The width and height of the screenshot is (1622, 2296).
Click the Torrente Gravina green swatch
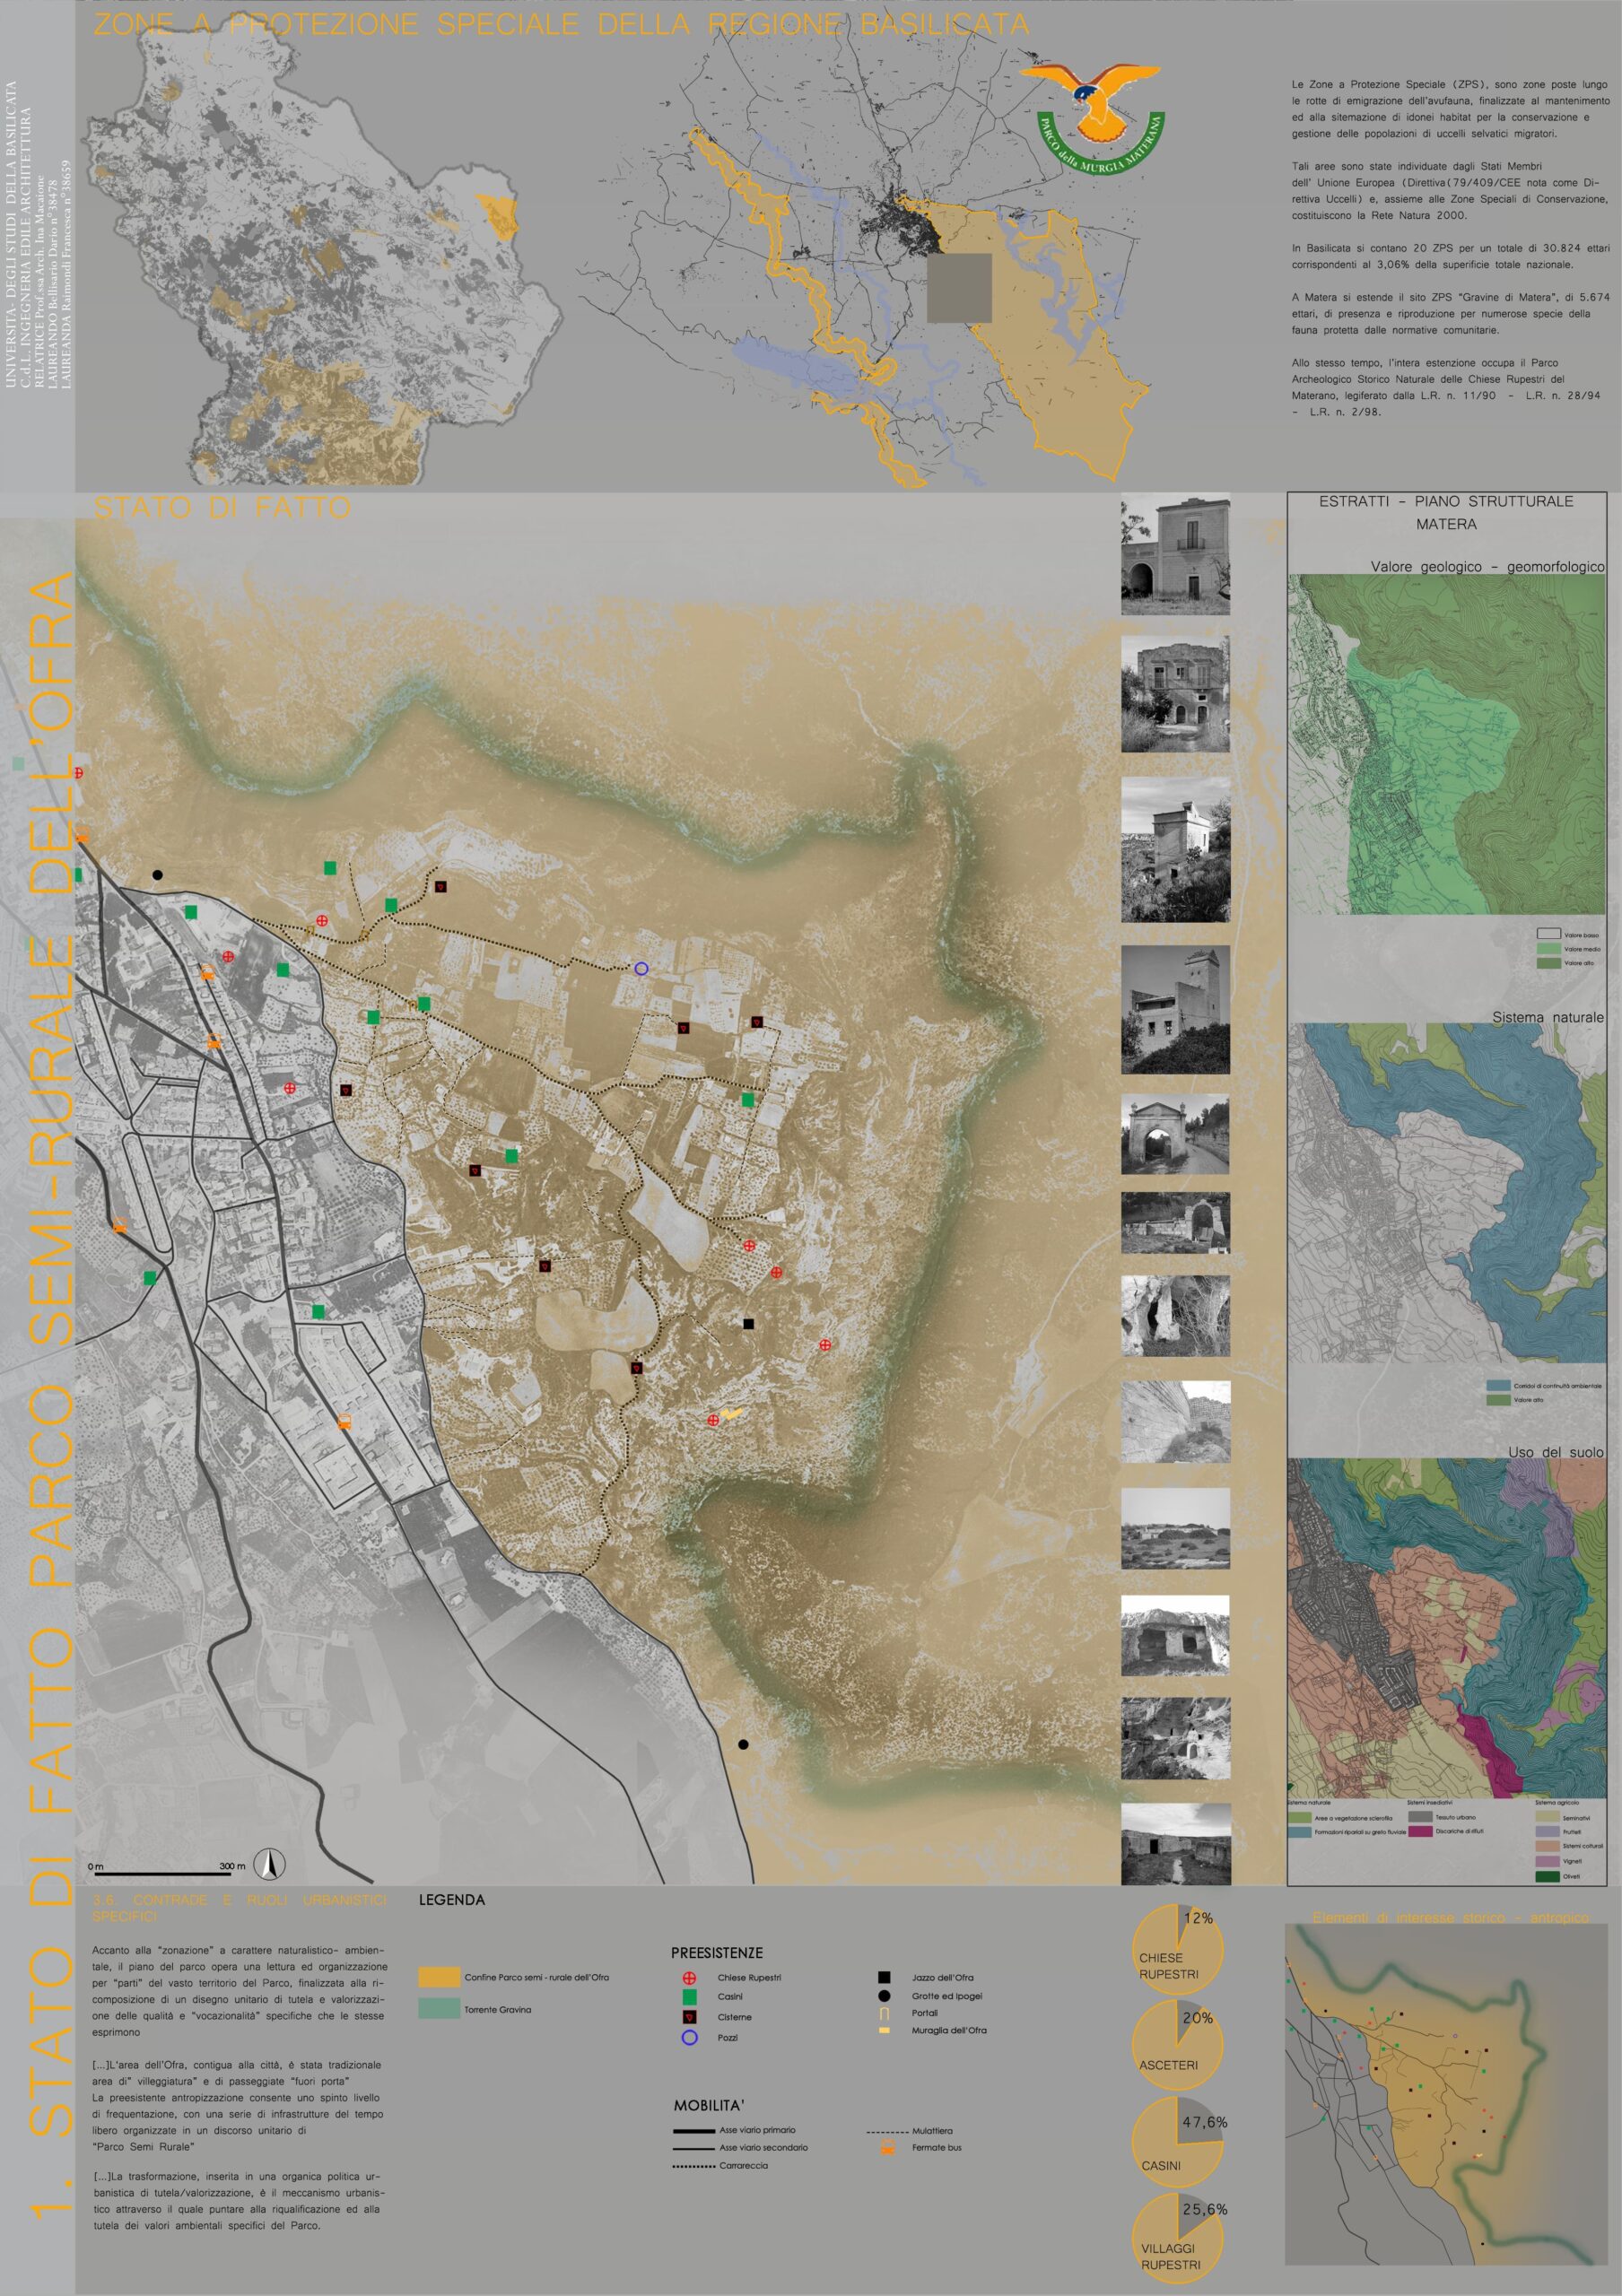tap(439, 2009)
